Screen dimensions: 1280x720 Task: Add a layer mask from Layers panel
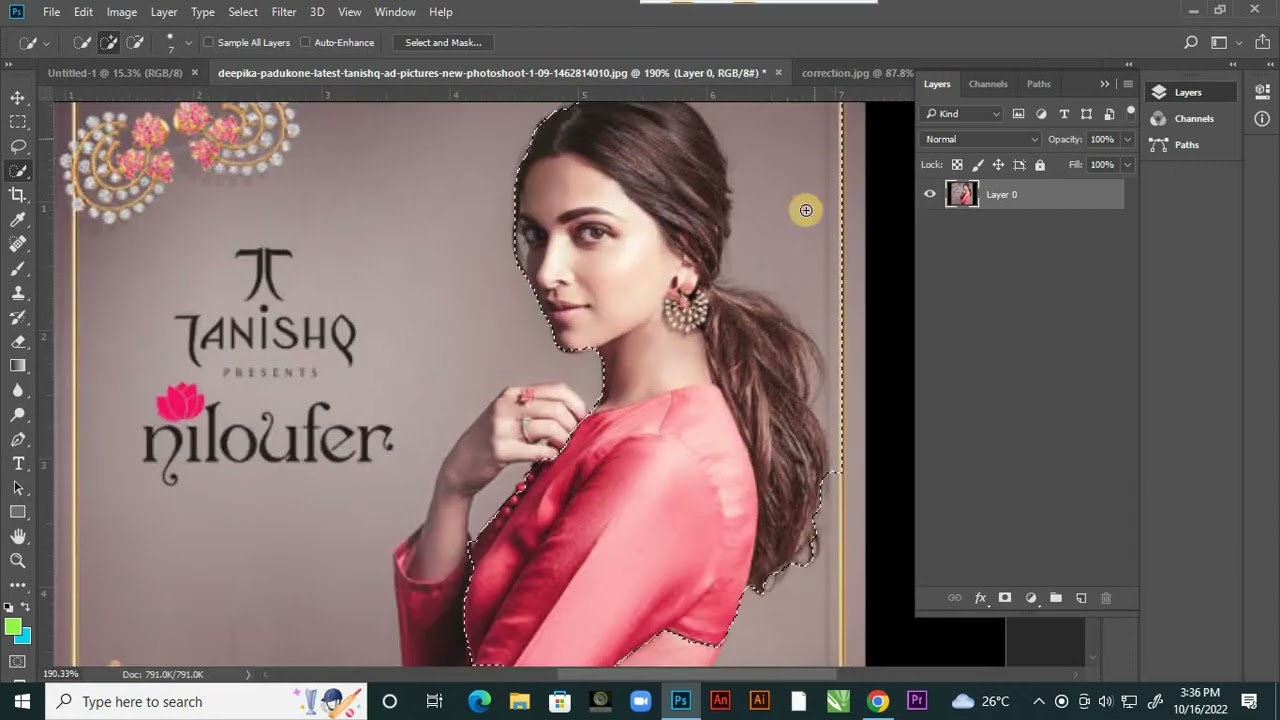1005,598
